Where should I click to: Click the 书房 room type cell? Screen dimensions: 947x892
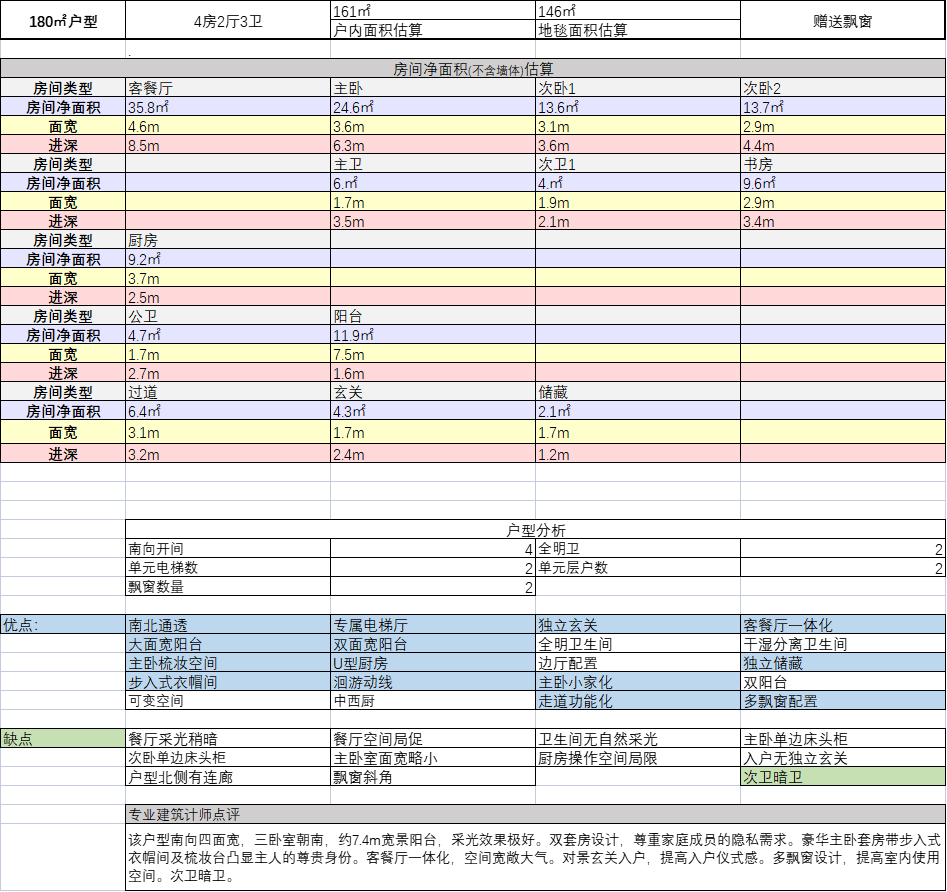coord(843,164)
